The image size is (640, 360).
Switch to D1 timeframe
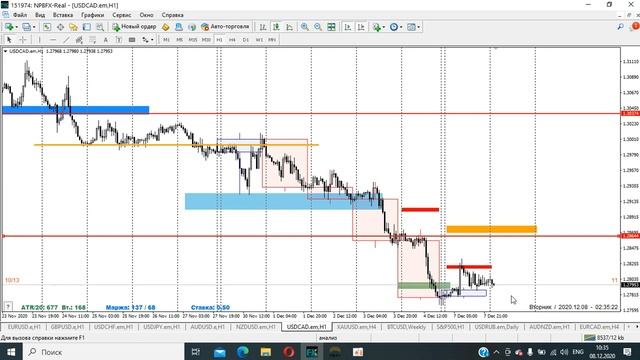246,40
